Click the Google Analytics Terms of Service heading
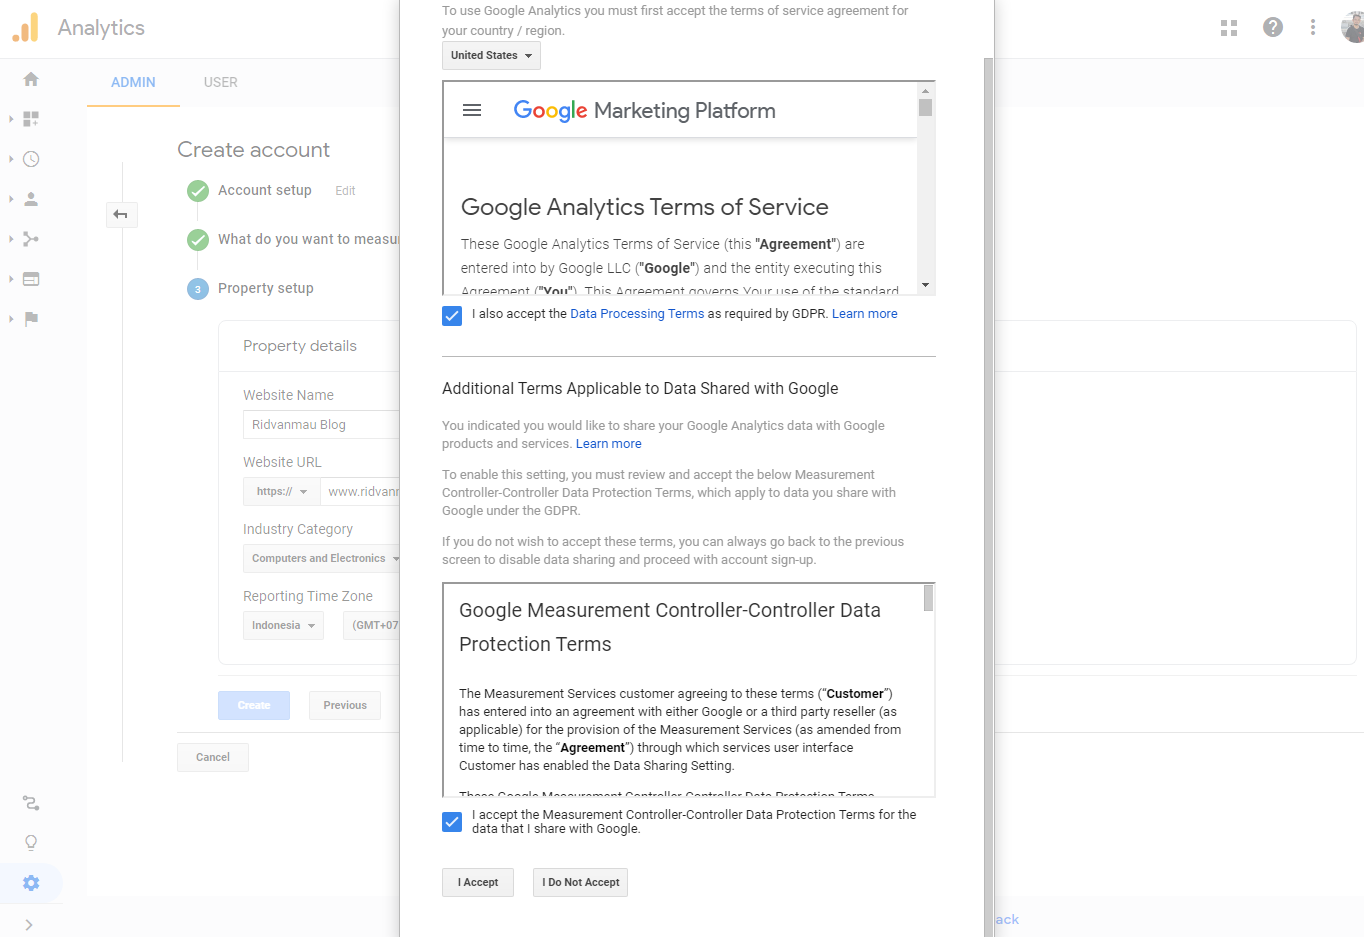Screen dimensions: 1364x937 tap(645, 207)
